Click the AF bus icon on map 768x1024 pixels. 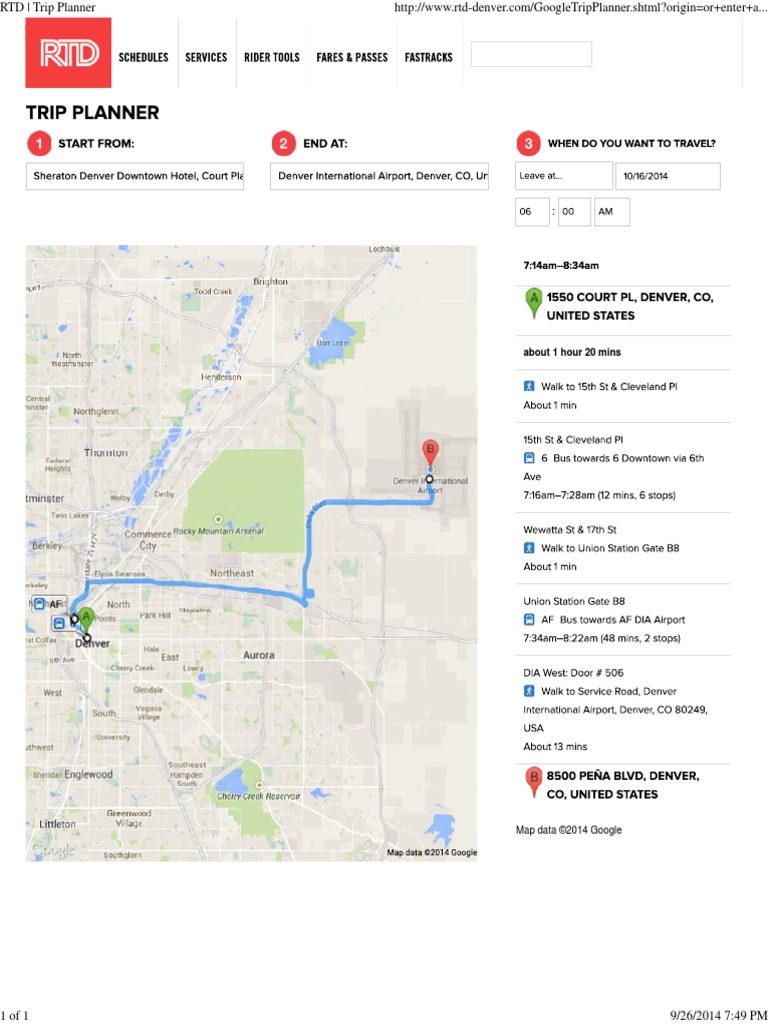tap(39, 604)
